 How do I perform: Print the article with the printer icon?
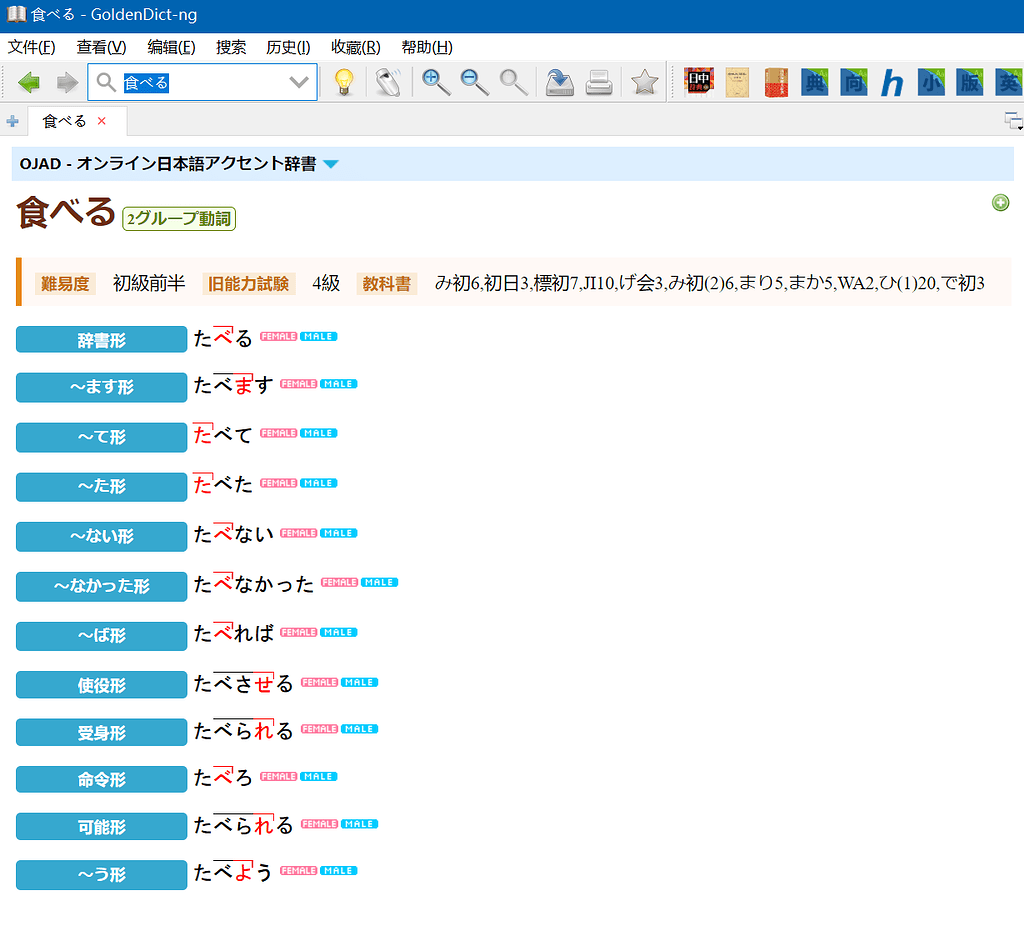coord(599,82)
